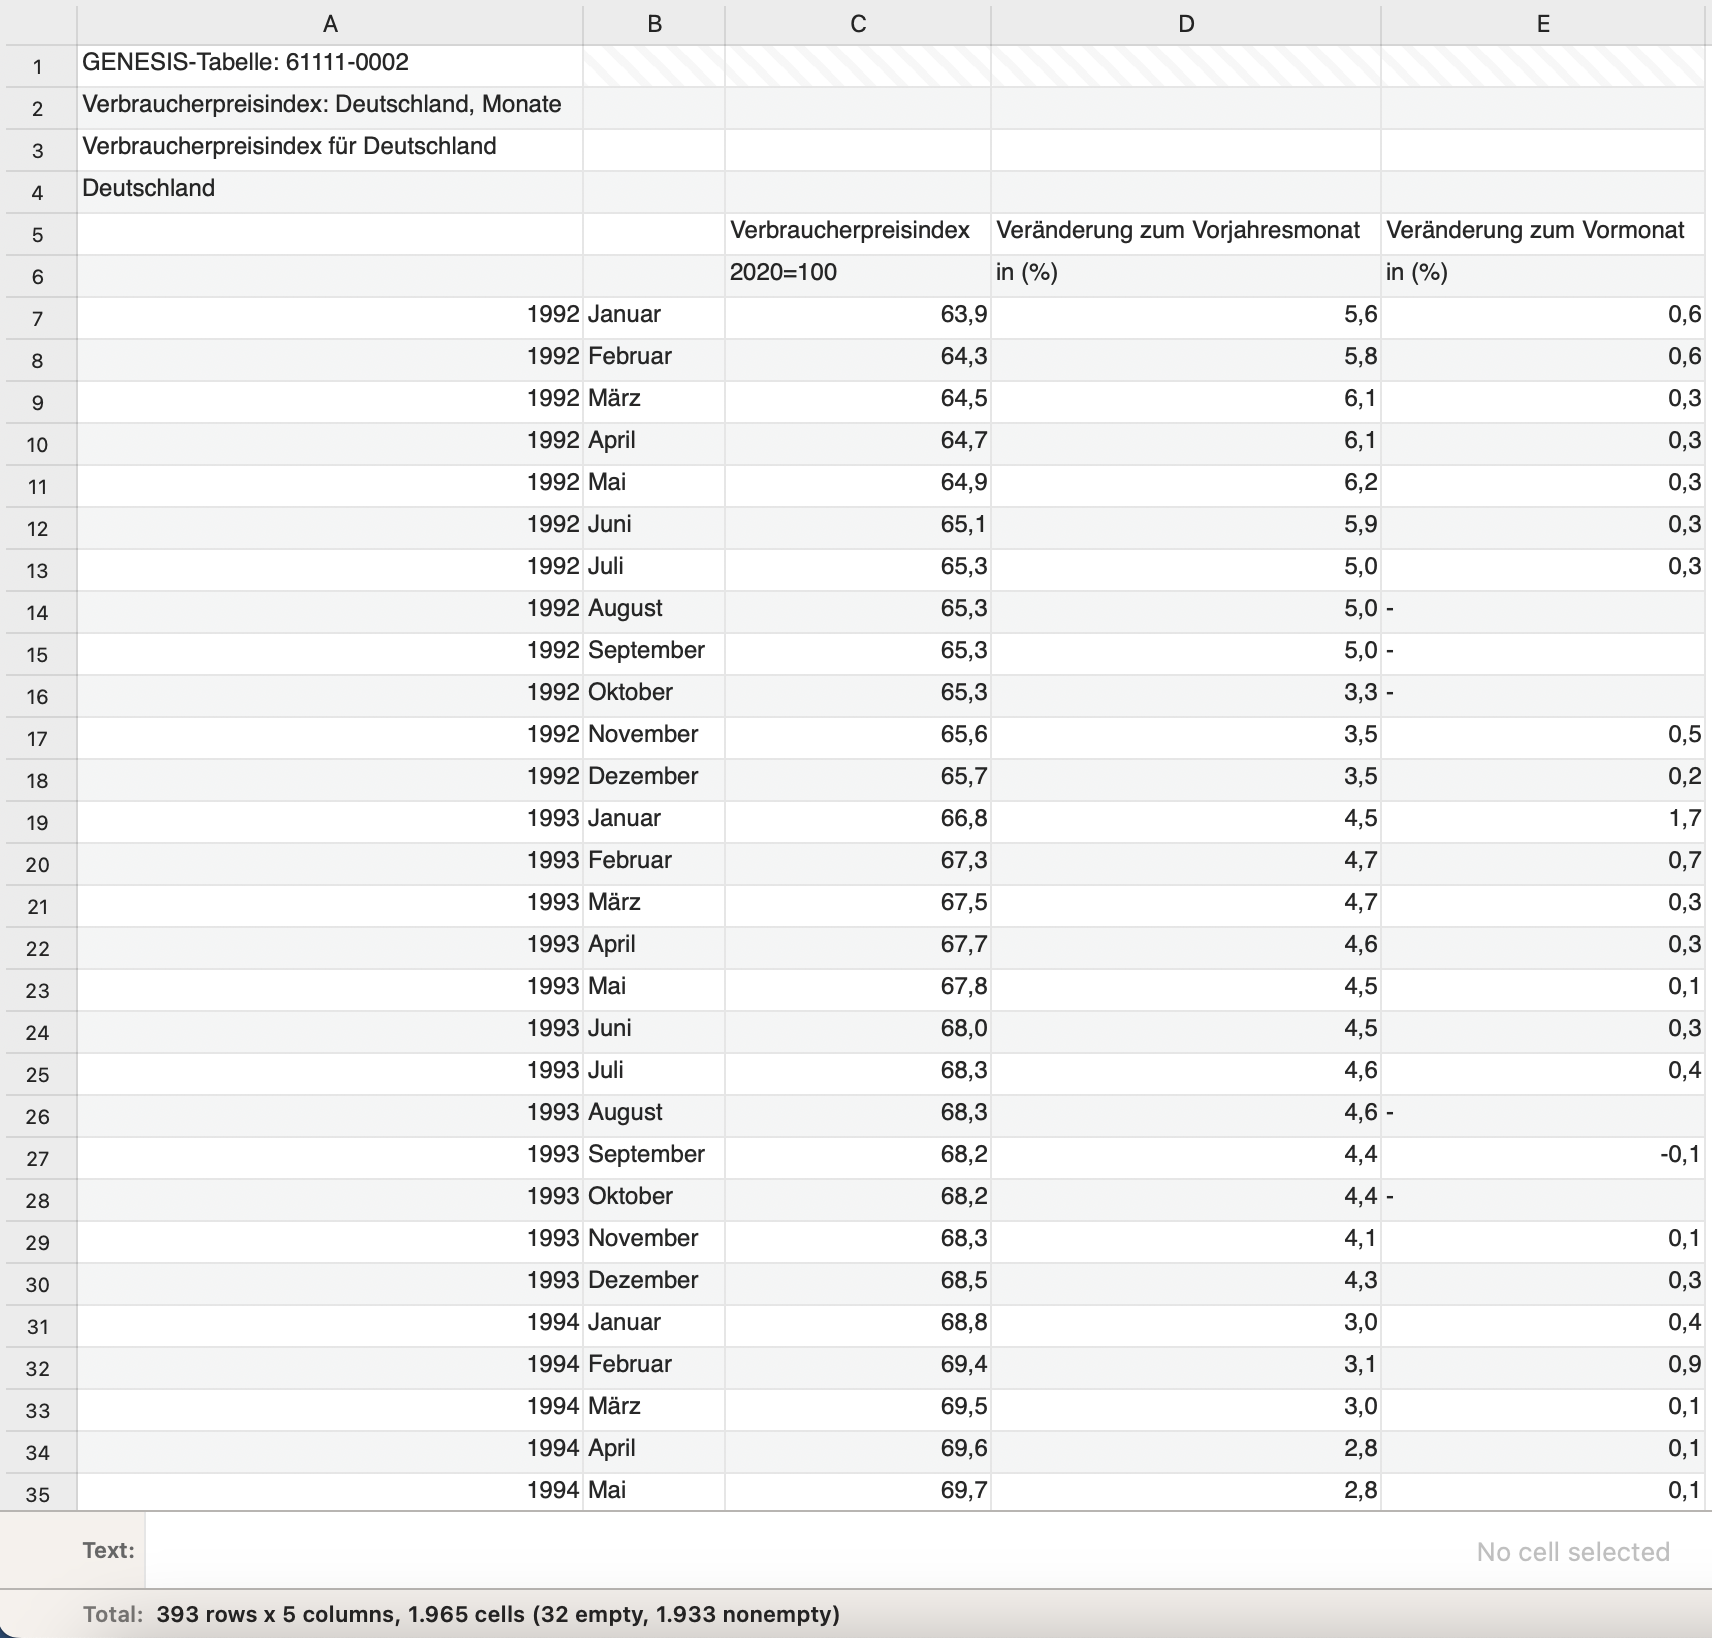Select the cell containing -0,1
The height and width of the screenshot is (1638, 1712).
coord(1543,1155)
